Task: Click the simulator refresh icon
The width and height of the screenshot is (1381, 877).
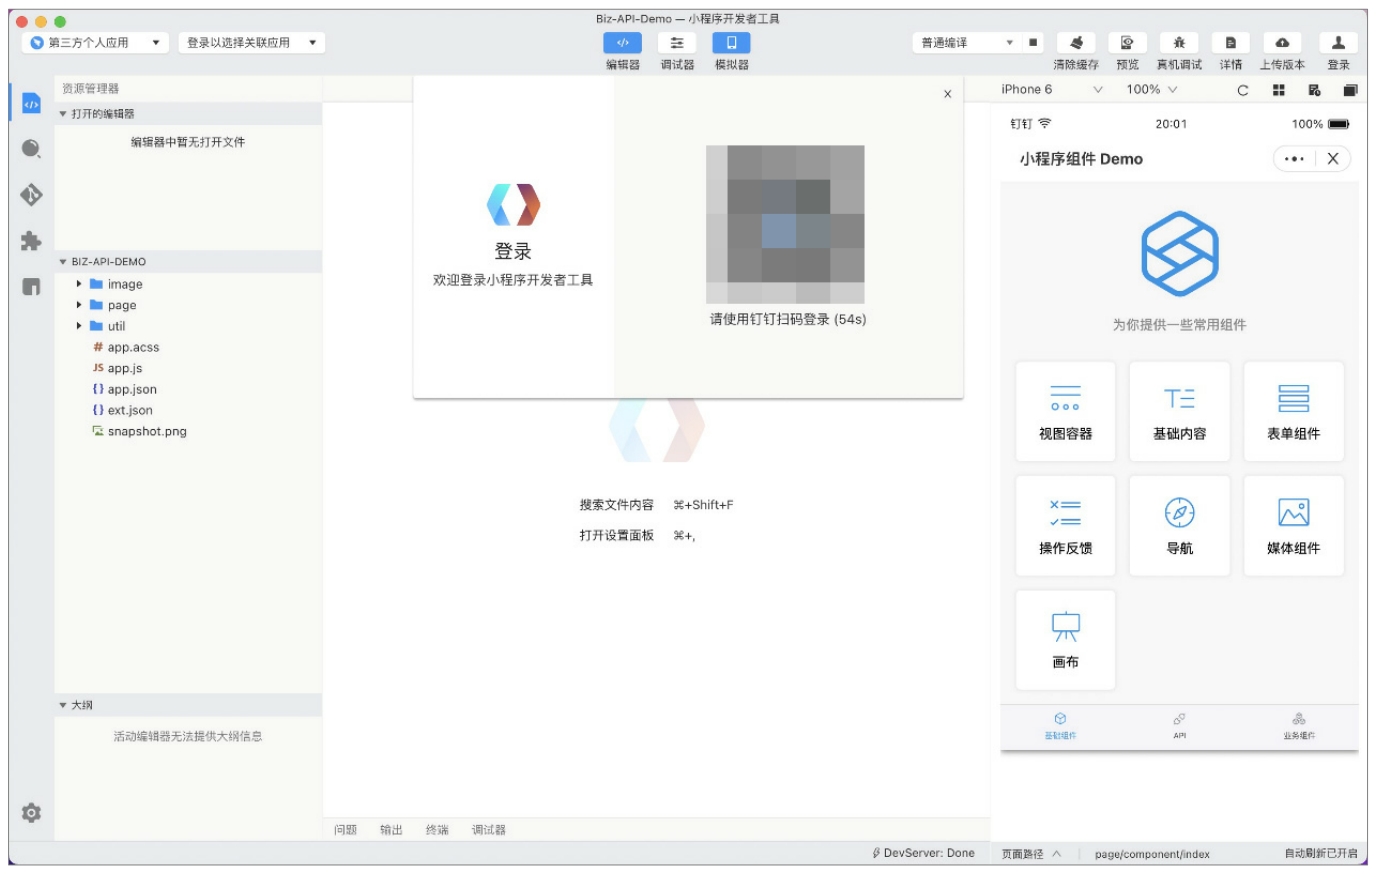Action: pos(1243,90)
